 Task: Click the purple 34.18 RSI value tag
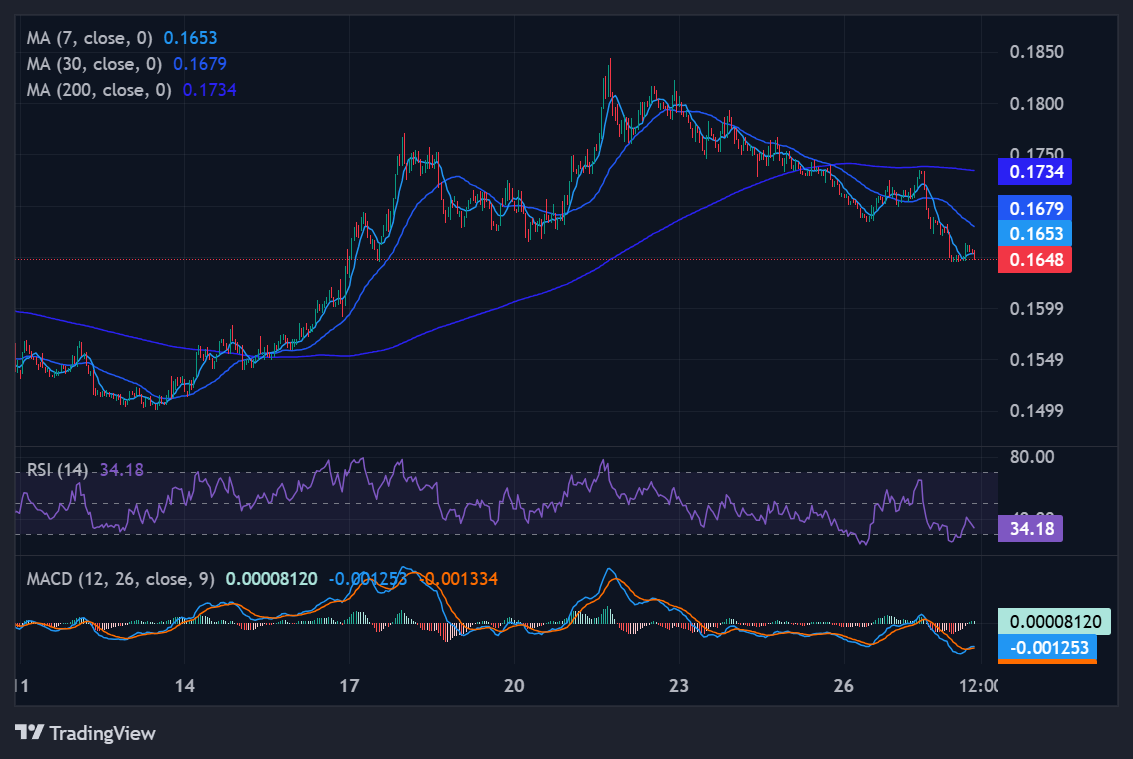pos(1030,528)
